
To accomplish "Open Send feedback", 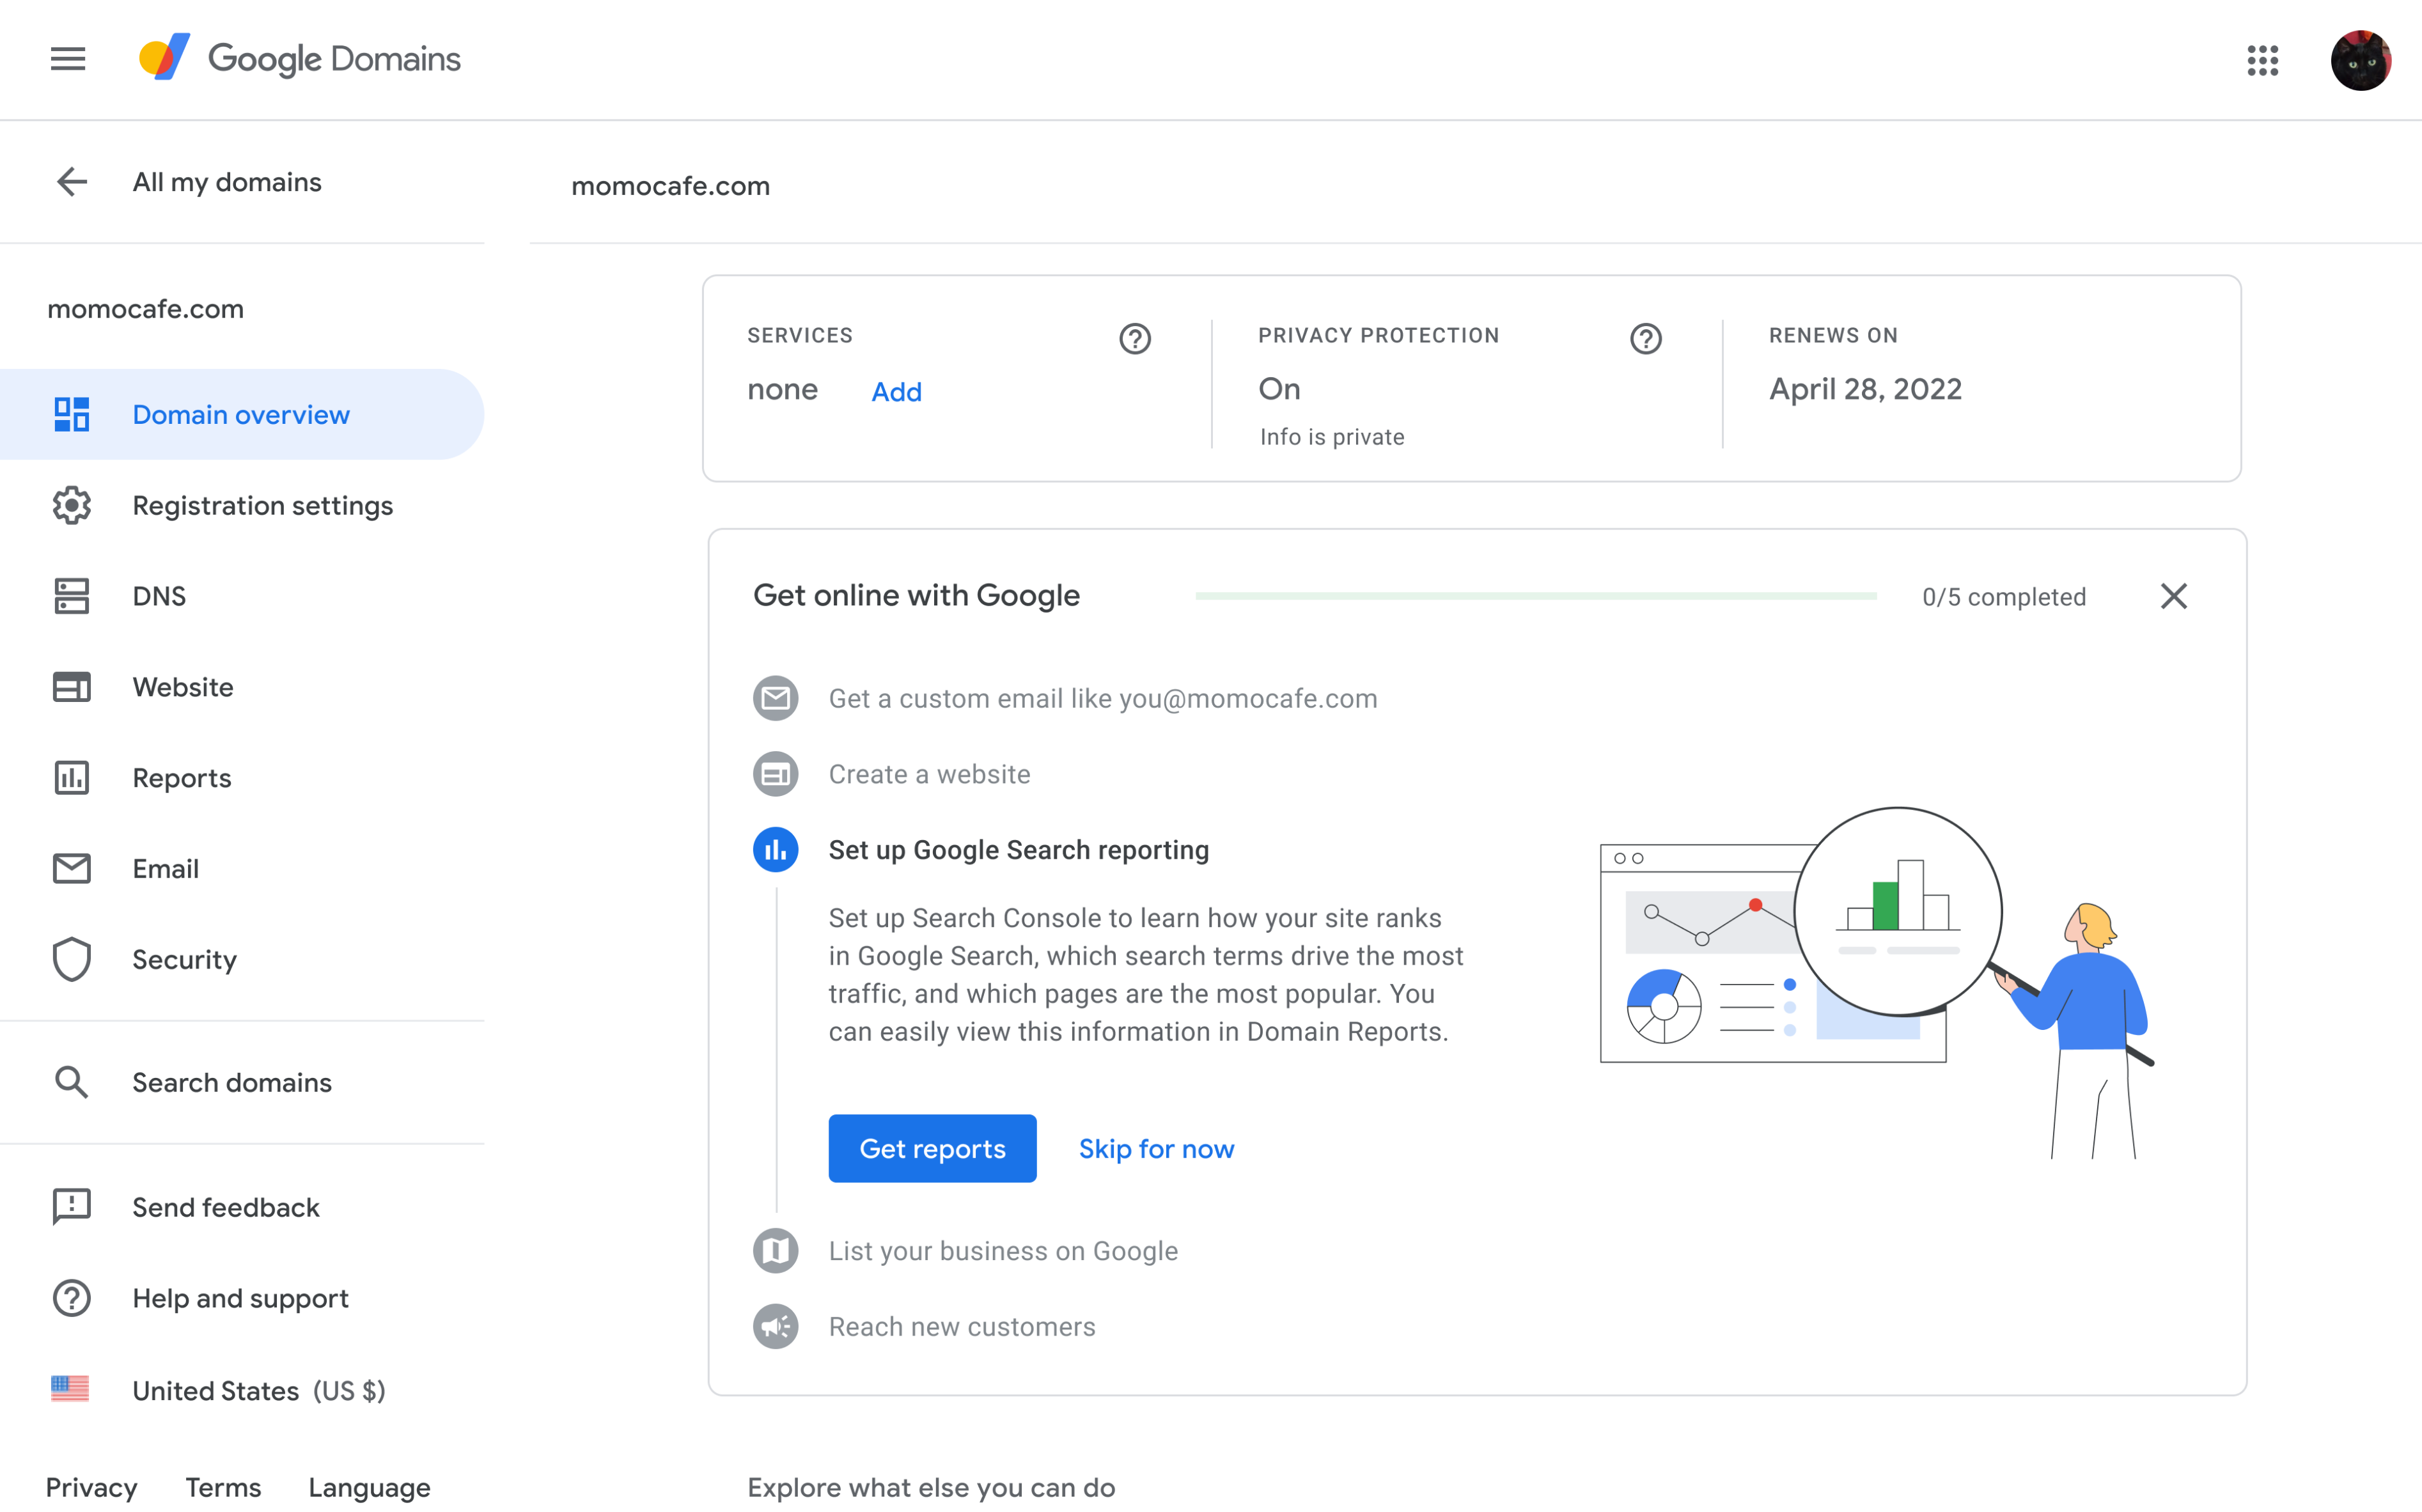I will coord(241,1207).
